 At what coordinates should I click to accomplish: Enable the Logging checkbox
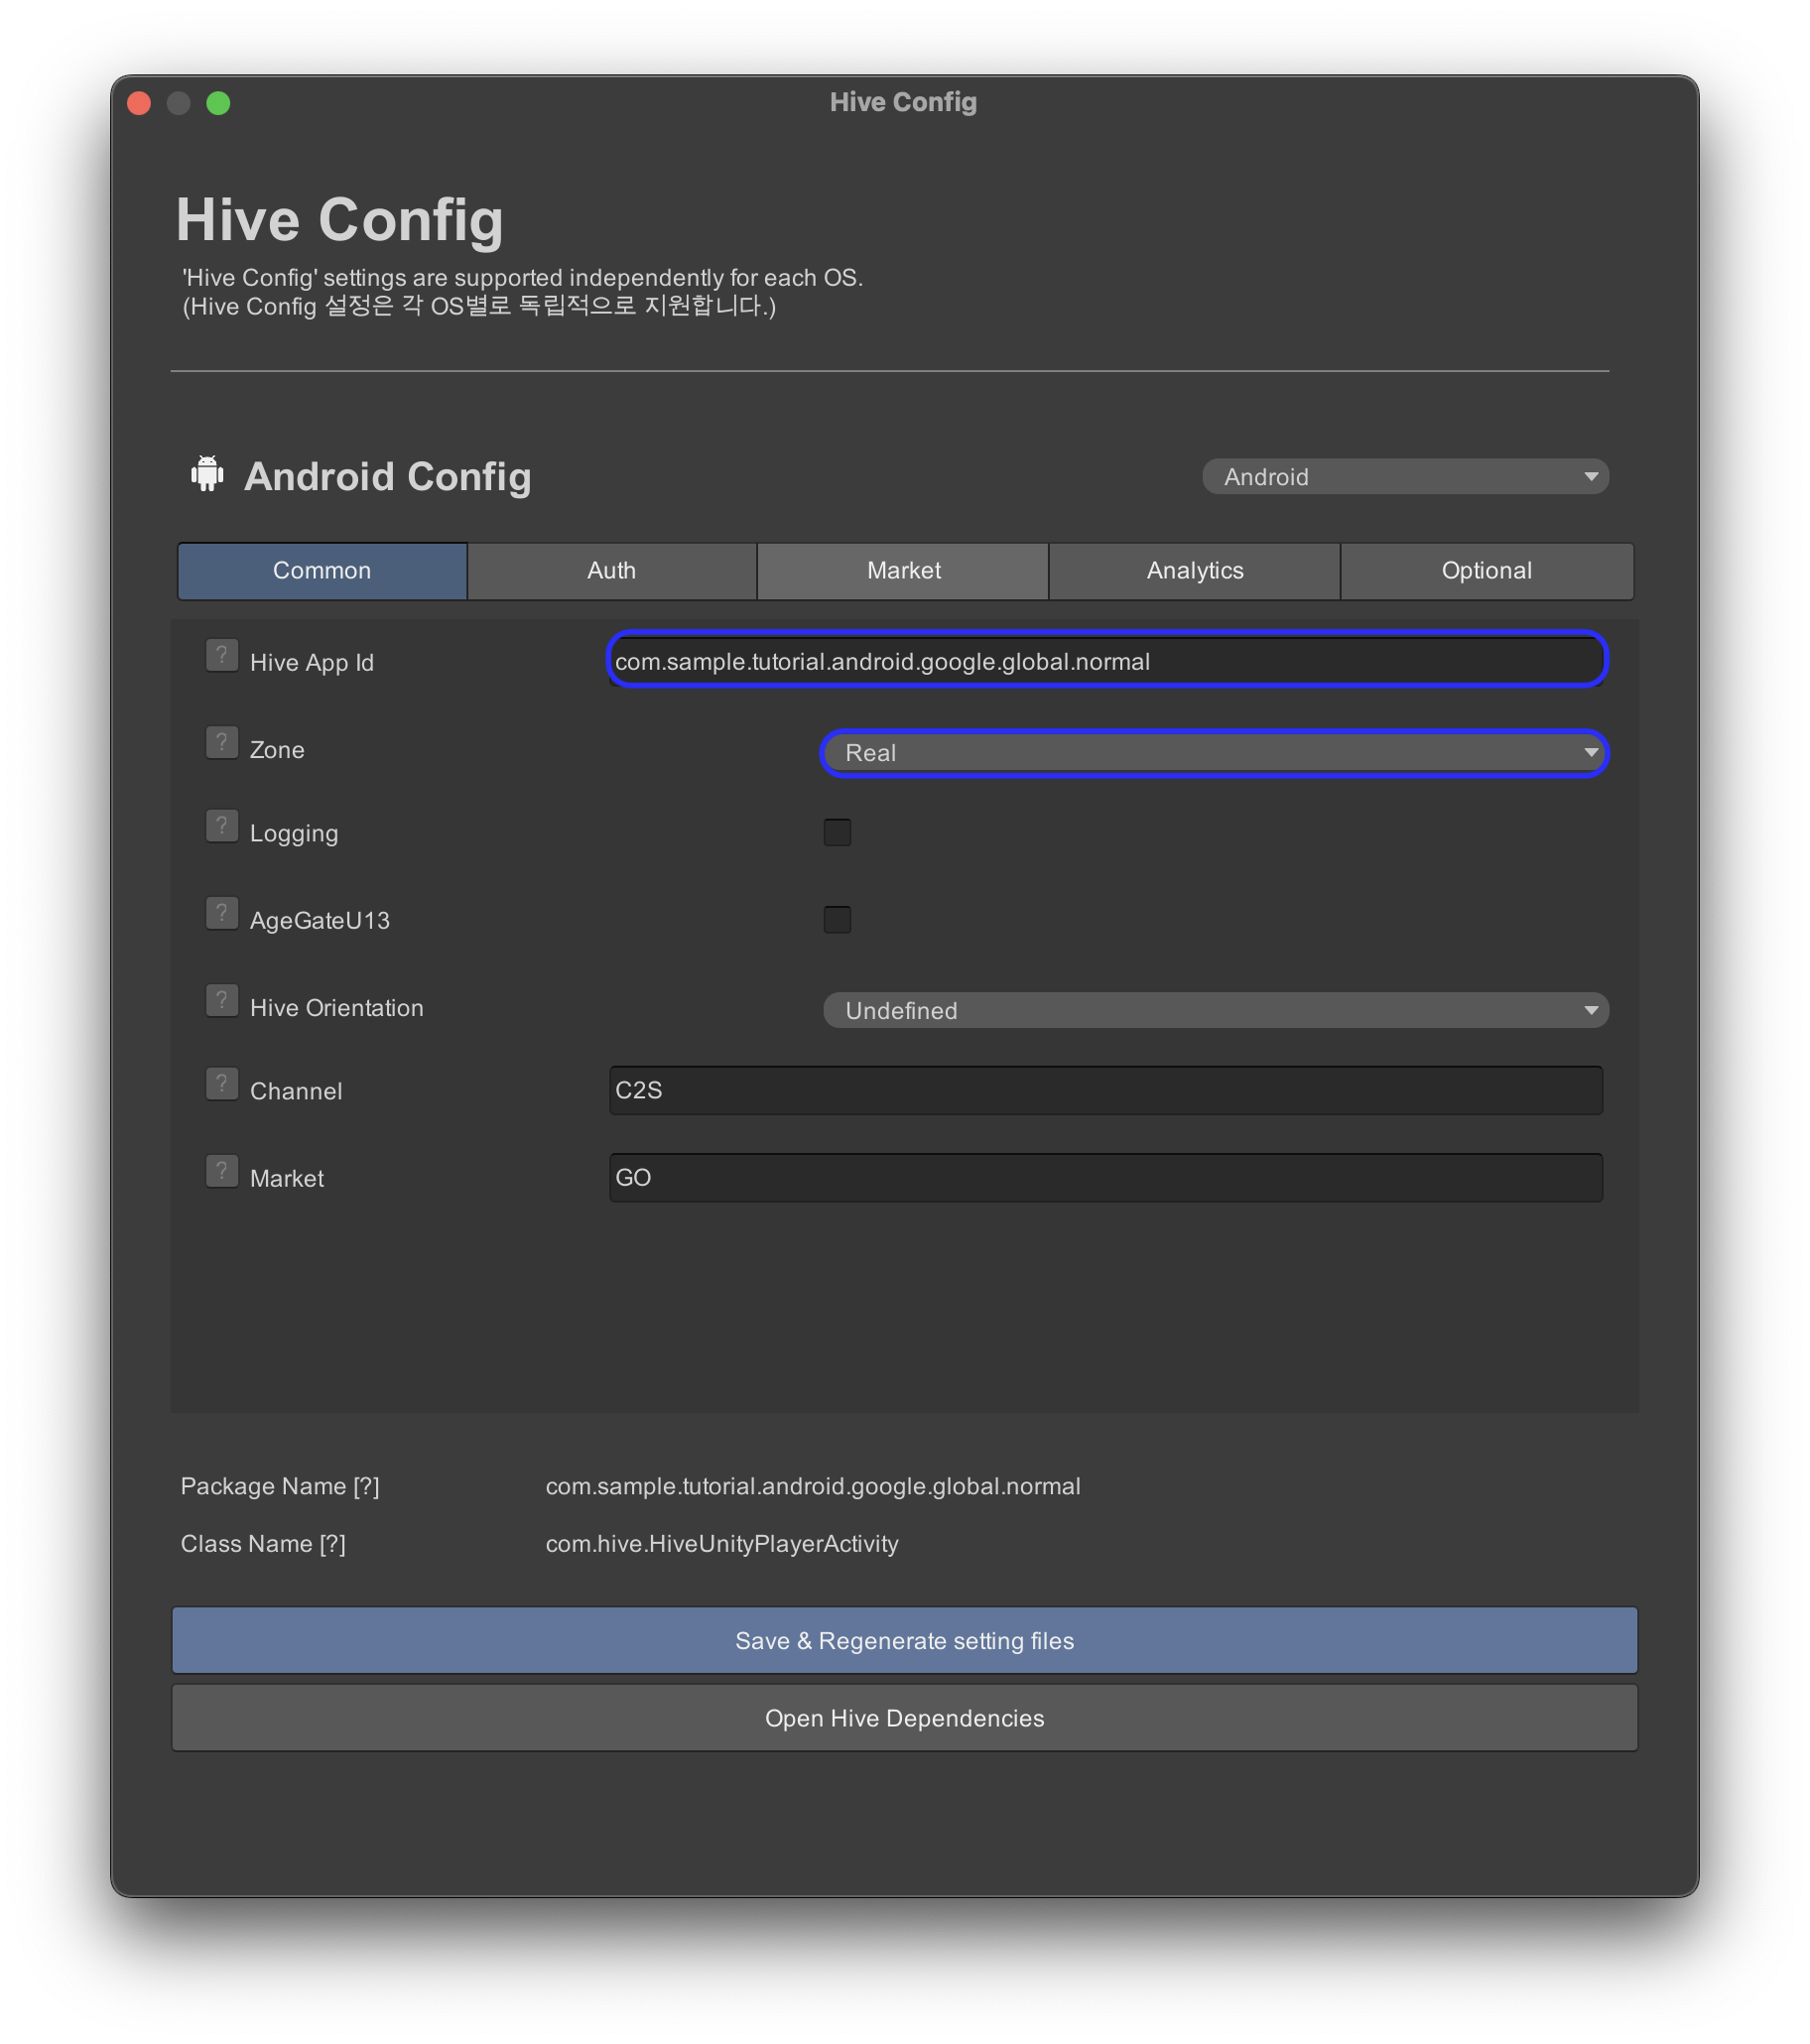837,832
